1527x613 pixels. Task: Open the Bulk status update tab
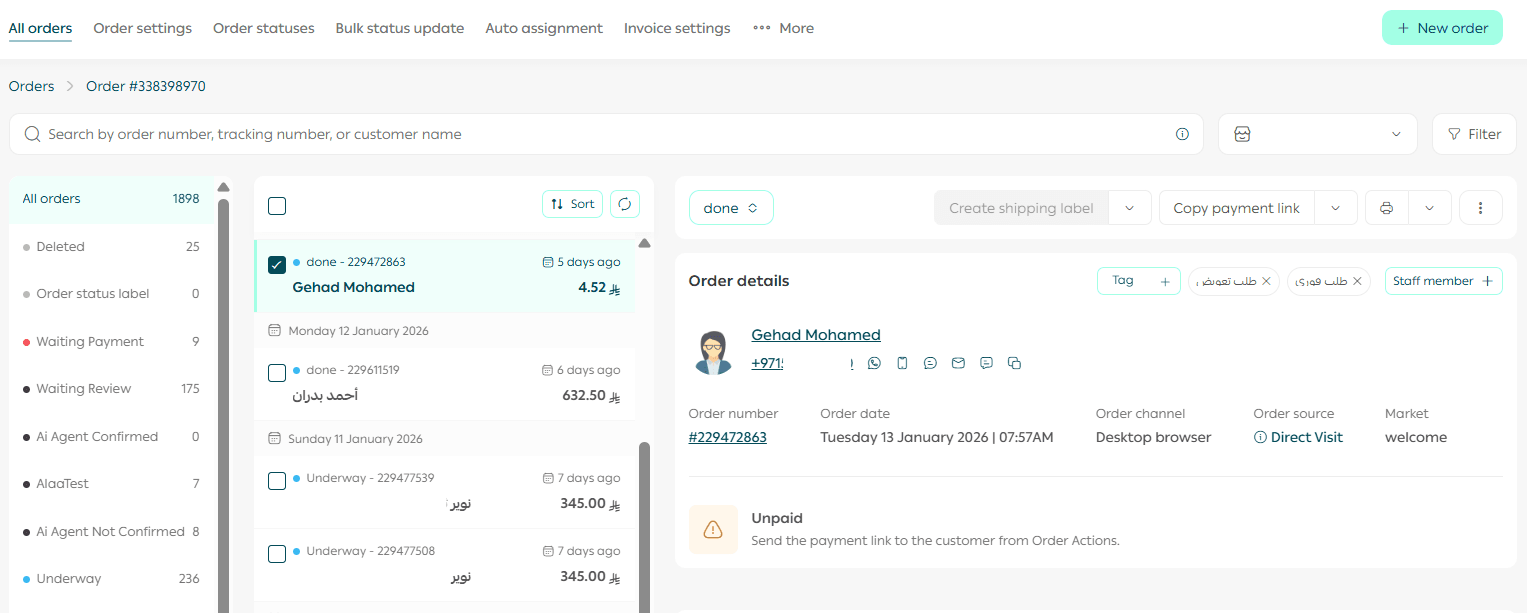(x=399, y=28)
